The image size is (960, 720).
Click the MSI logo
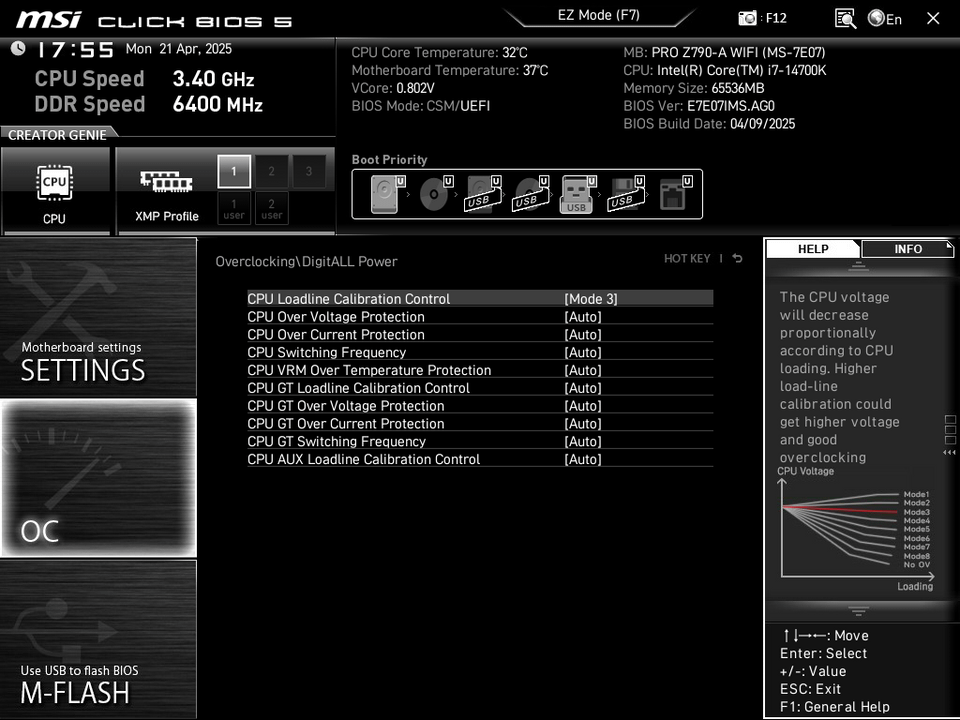click(48, 20)
